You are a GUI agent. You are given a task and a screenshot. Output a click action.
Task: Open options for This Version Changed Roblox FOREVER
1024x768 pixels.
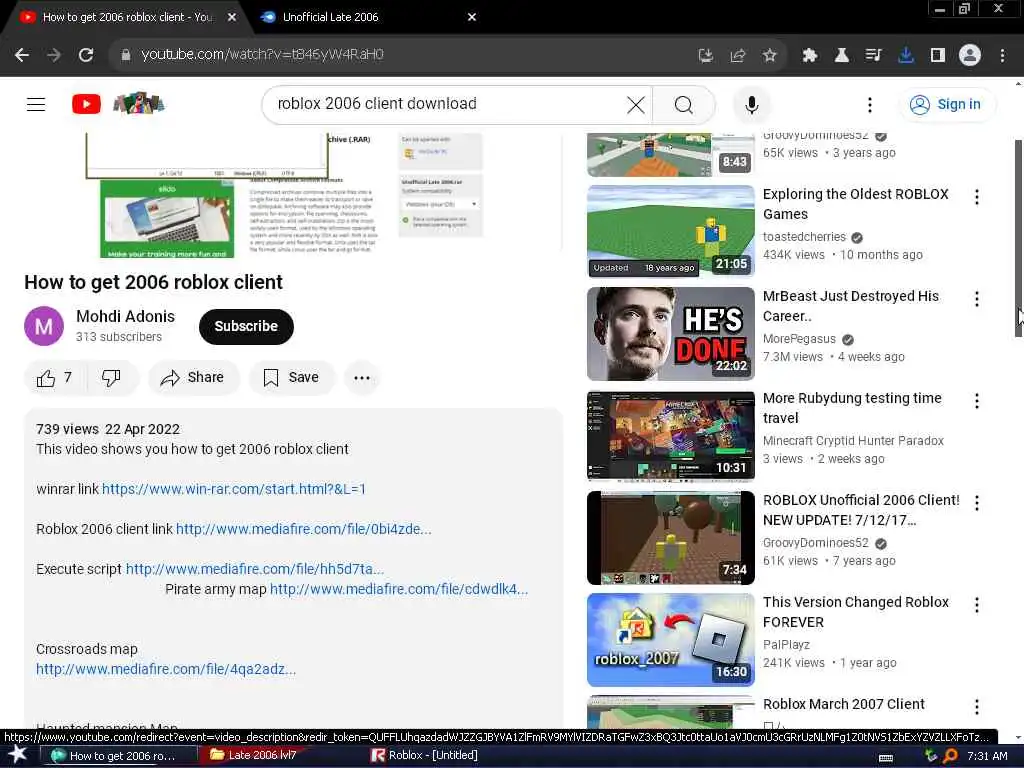point(976,605)
